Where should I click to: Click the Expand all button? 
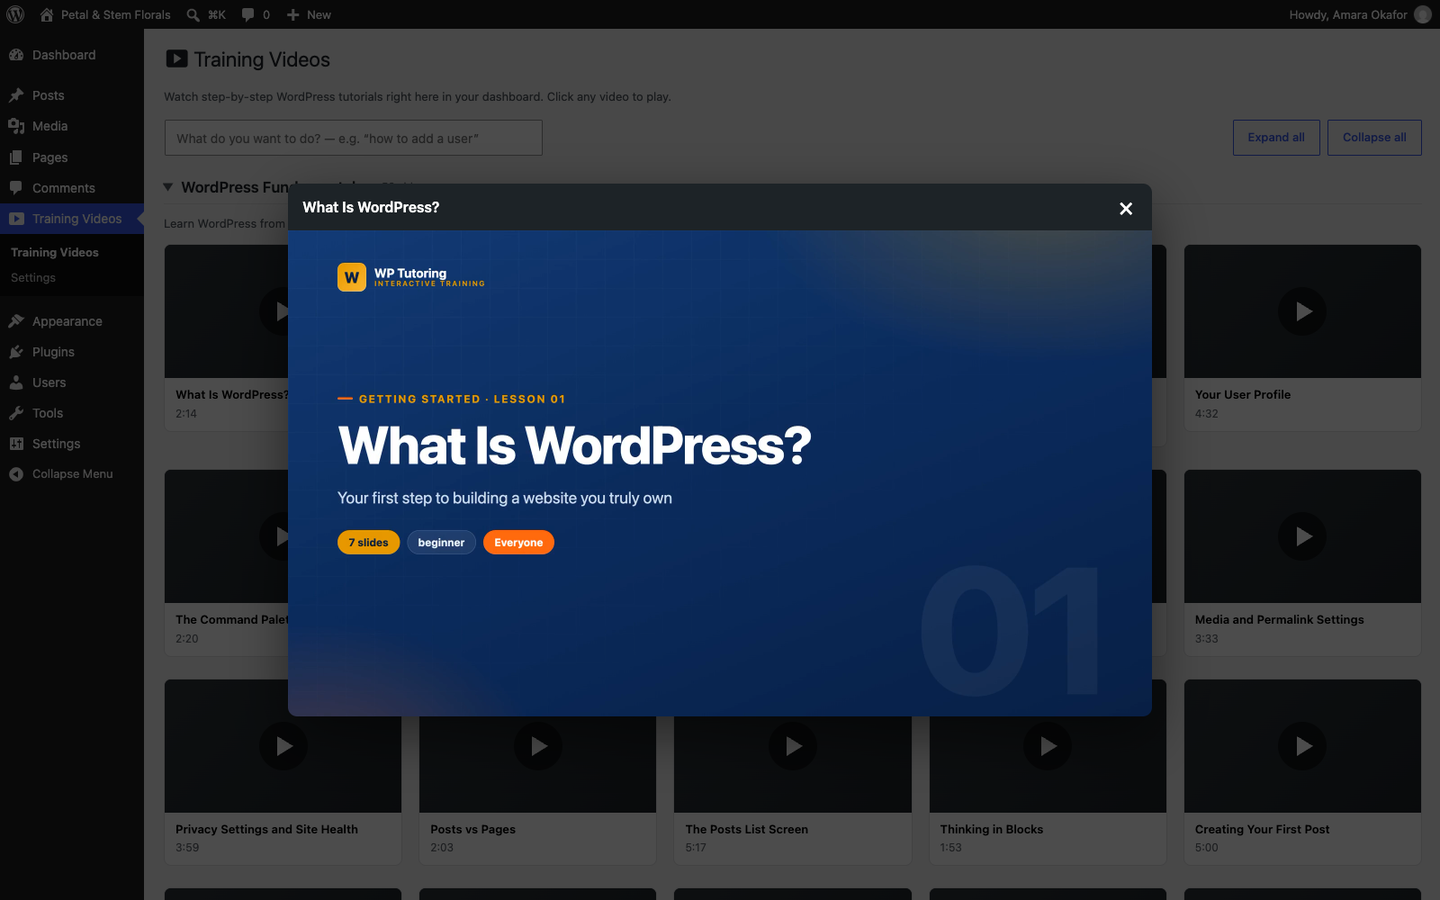click(x=1276, y=138)
